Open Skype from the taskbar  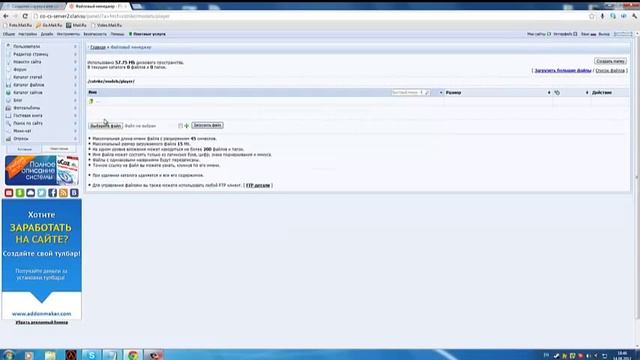tap(91, 355)
